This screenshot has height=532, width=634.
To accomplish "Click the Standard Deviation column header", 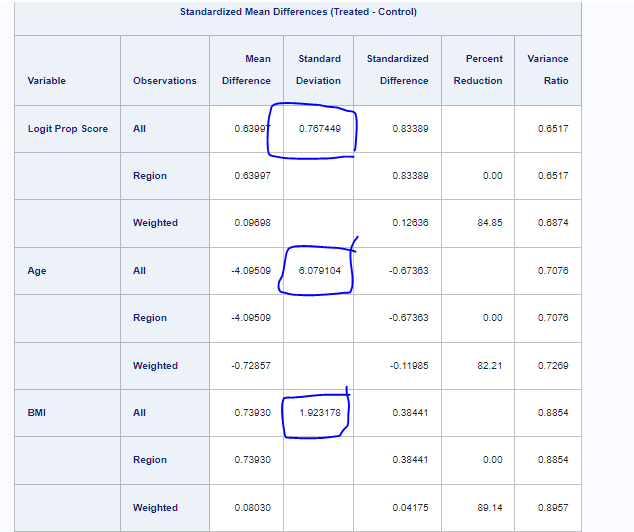I will 319,70.
